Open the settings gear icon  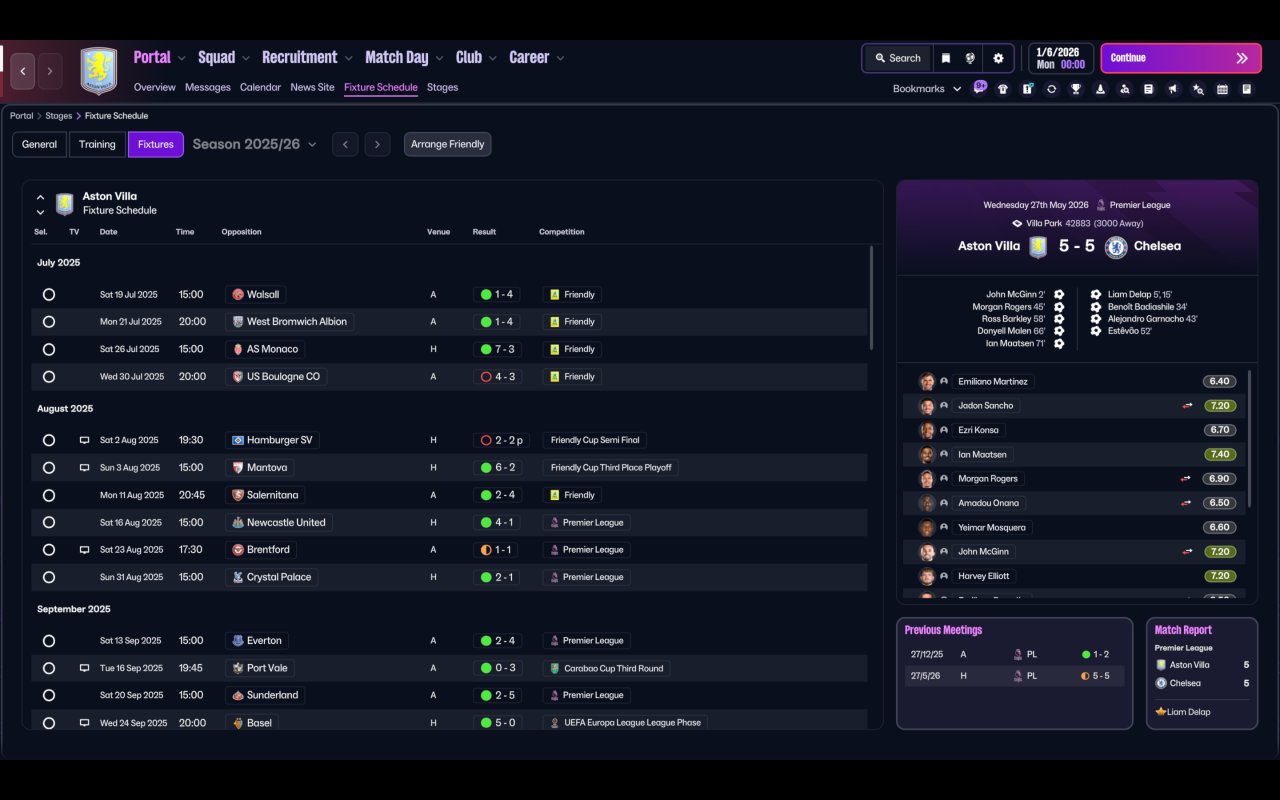coord(998,58)
